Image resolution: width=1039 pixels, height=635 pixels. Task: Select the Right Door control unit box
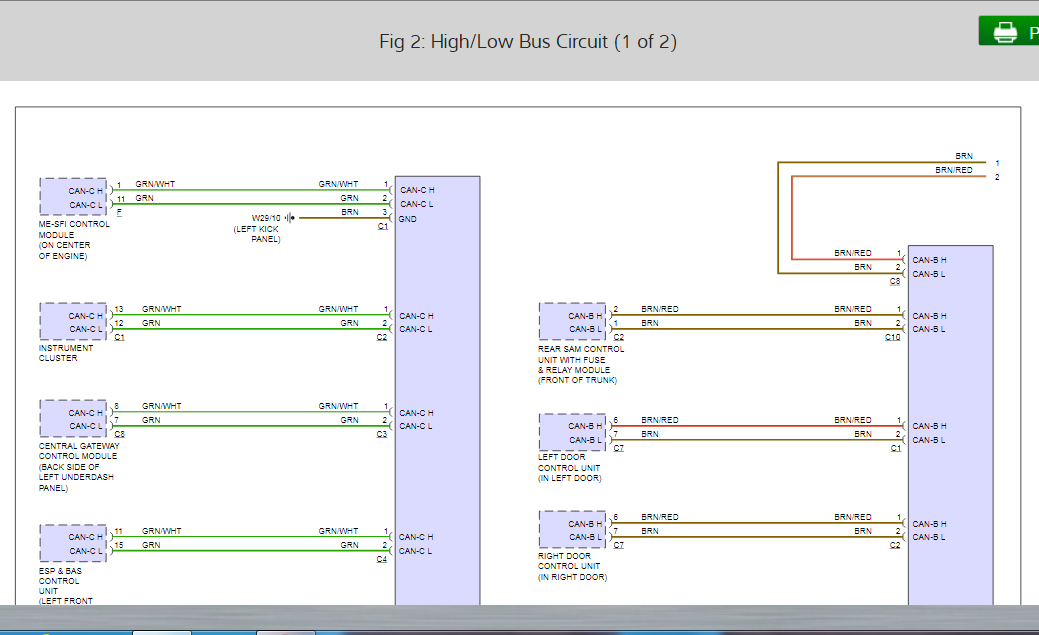click(x=573, y=530)
